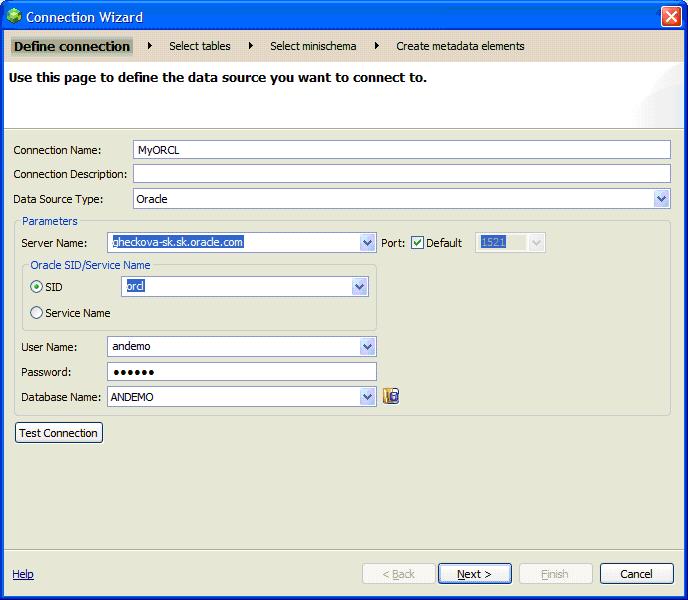Select the SID radio button
The image size is (688, 600).
coord(36,287)
